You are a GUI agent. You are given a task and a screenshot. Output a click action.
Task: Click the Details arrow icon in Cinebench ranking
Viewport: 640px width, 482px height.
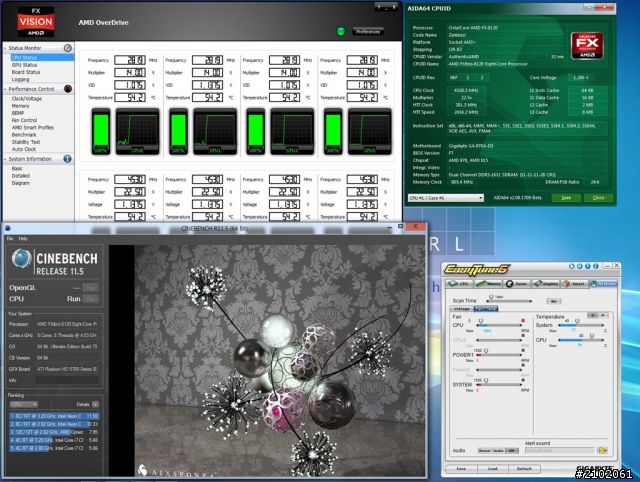pos(95,404)
